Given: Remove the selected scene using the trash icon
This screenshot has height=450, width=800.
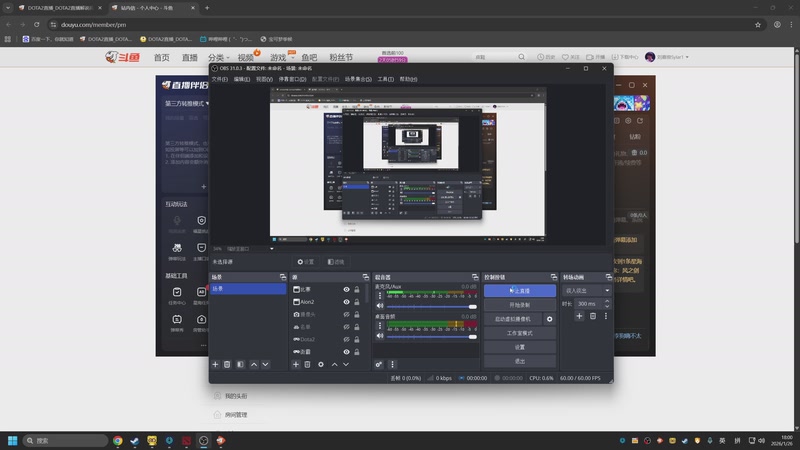Looking at the screenshot, I should (x=227, y=364).
